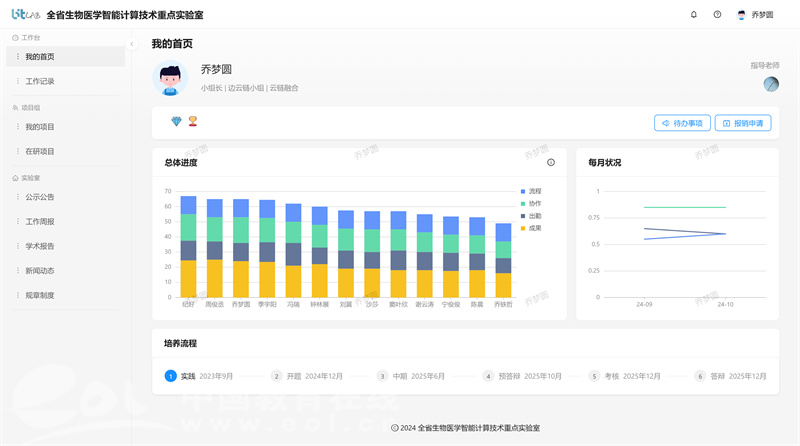The width and height of the screenshot is (800, 446).
Task: Click the 24-09 axis label
Action: pos(644,305)
